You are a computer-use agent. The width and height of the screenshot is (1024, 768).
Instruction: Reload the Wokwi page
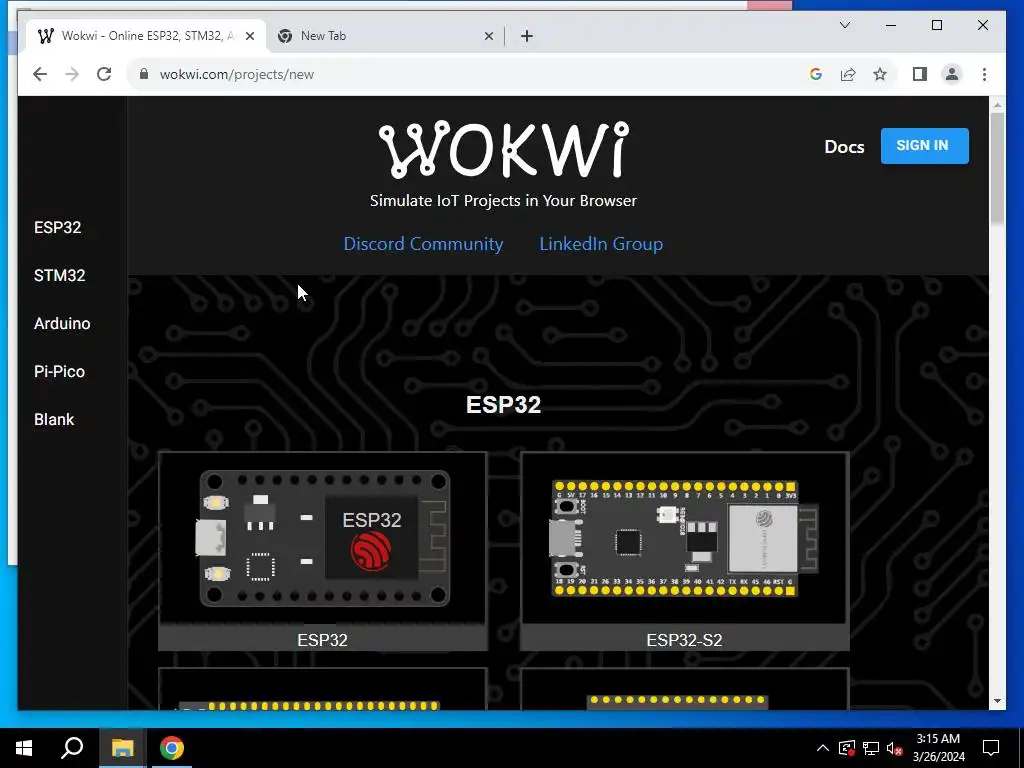pyautogui.click(x=104, y=74)
